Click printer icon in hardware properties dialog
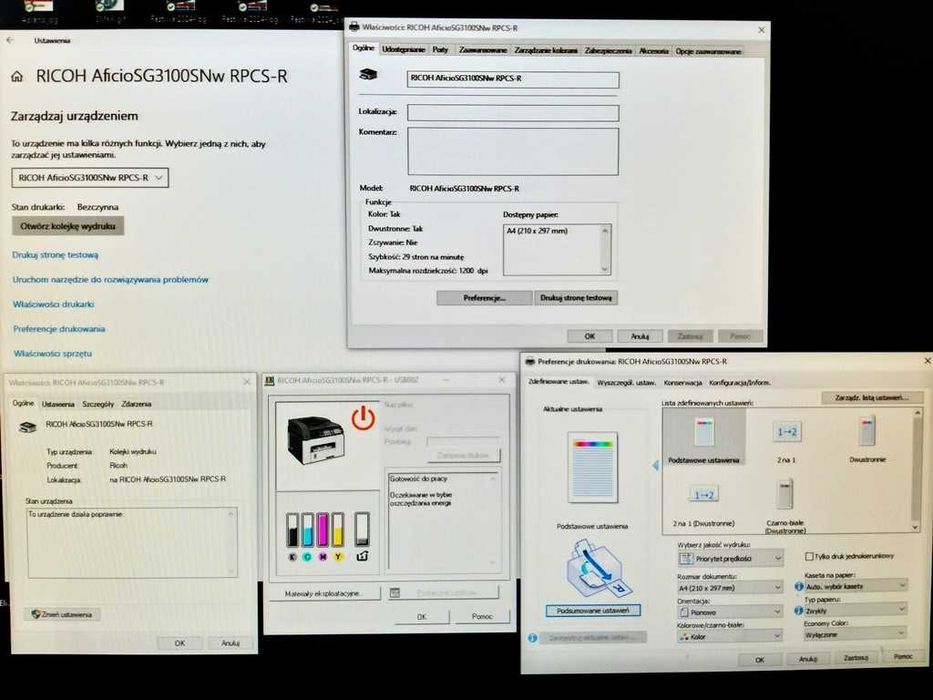This screenshot has width=933, height=700. click(27, 426)
